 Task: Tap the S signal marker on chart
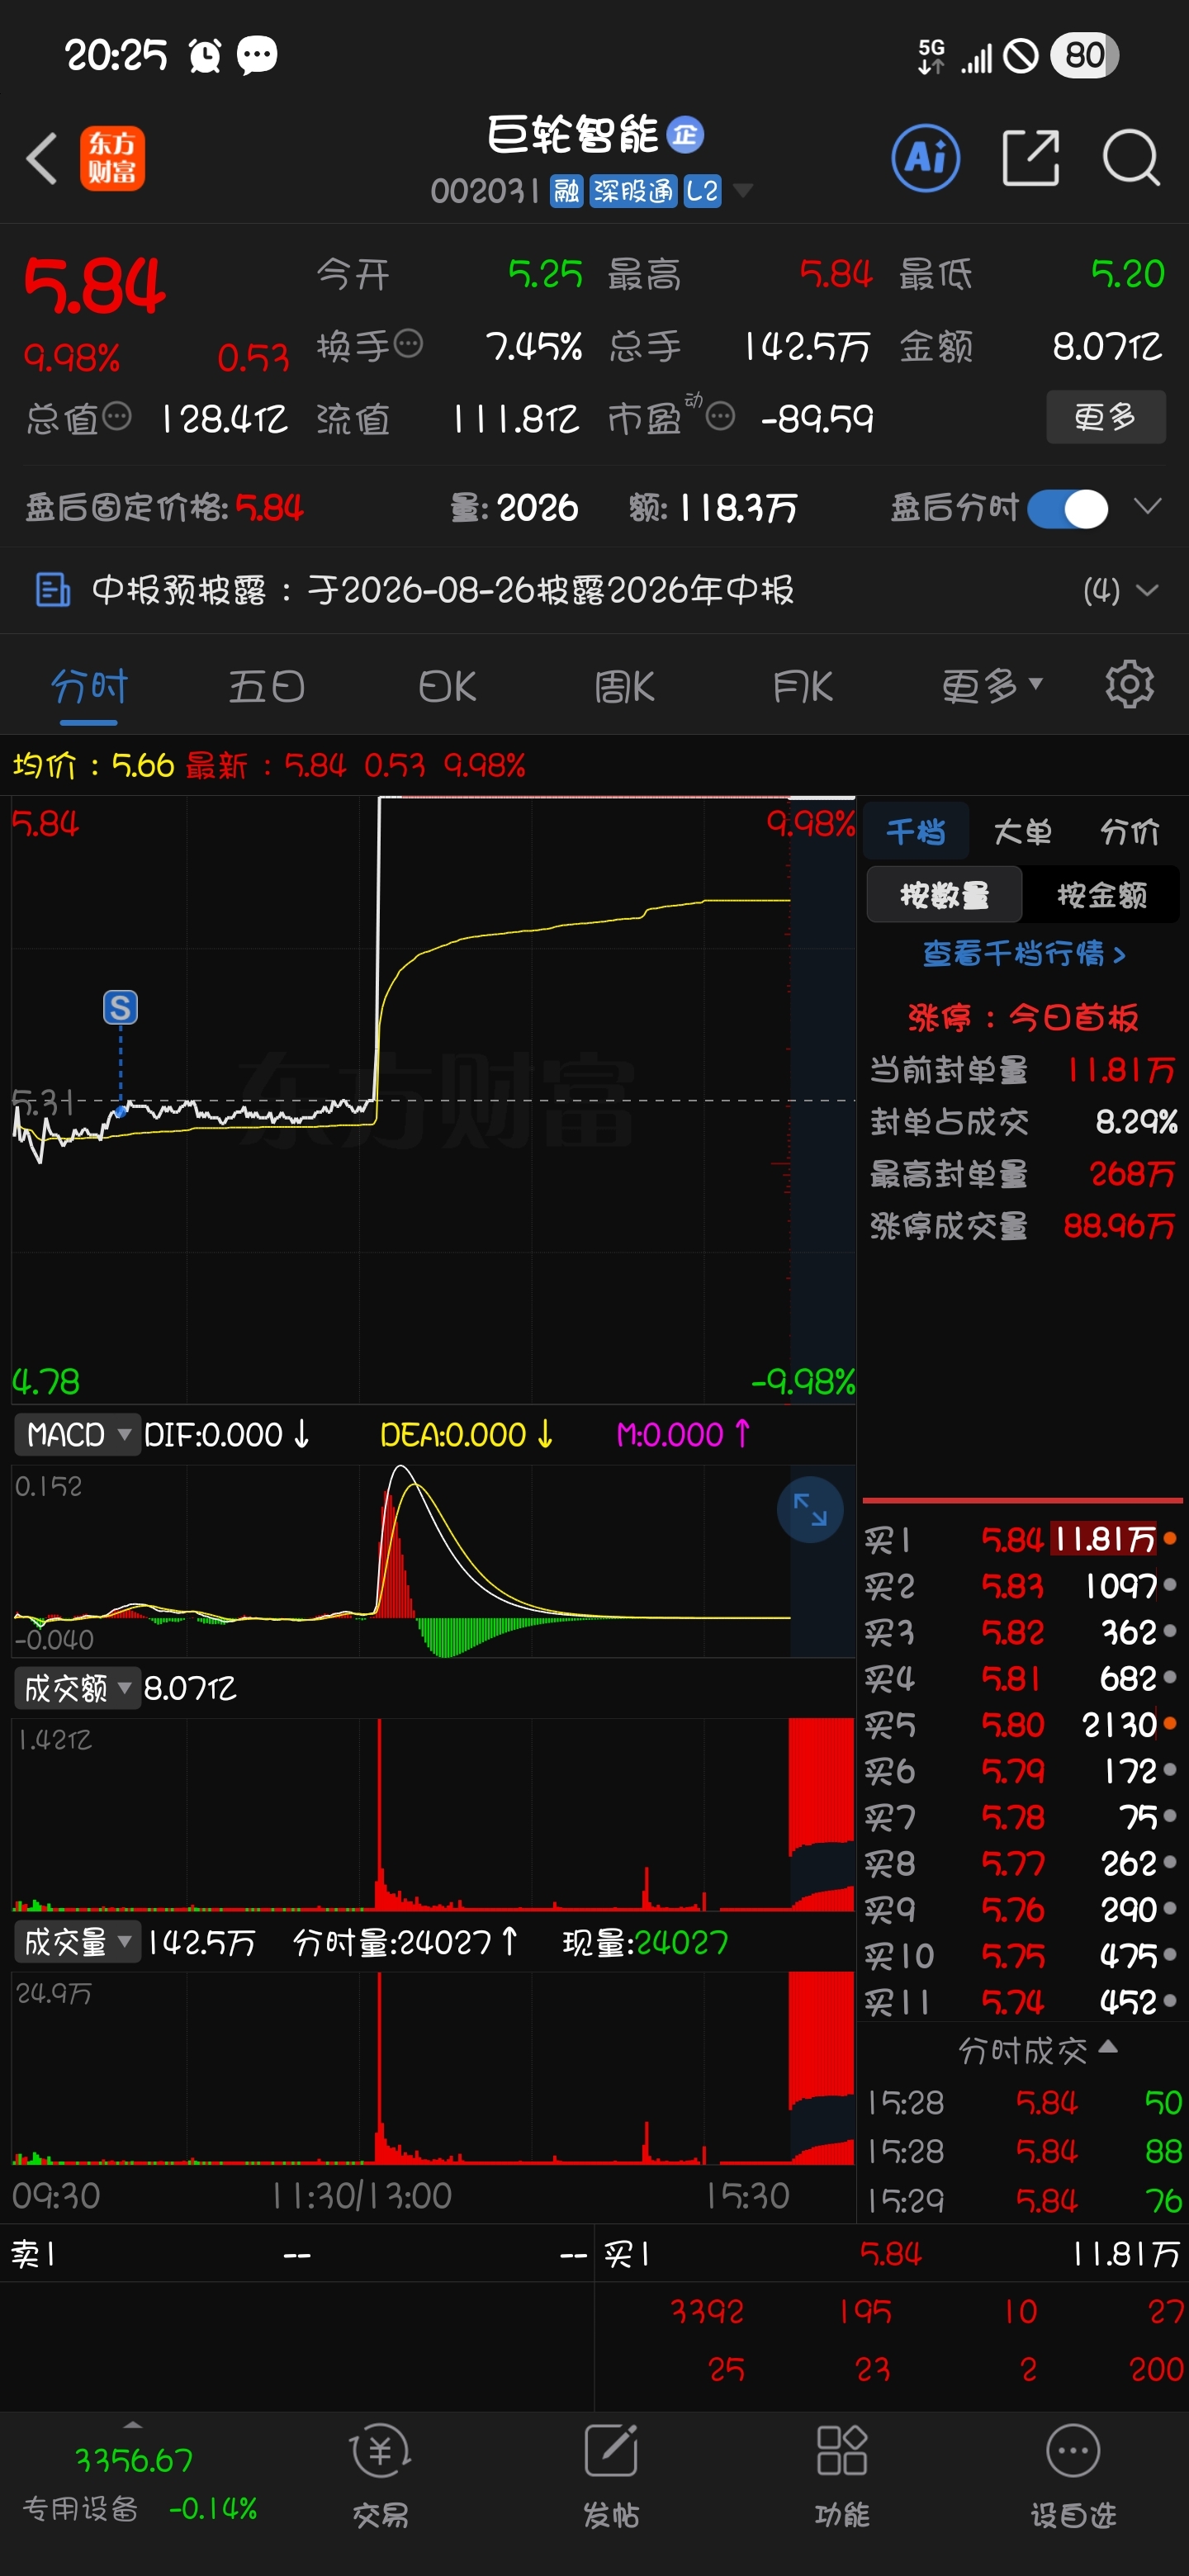(x=120, y=1007)
